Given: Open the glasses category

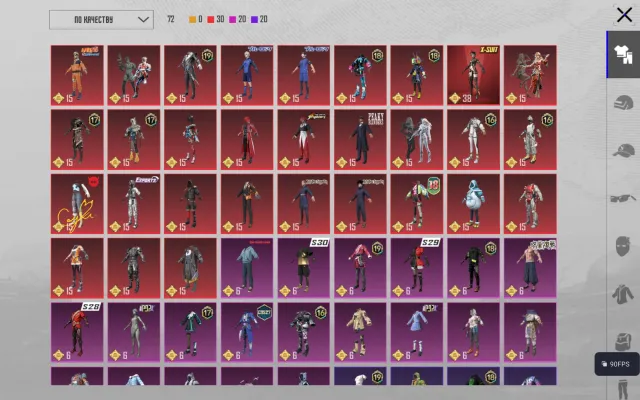Looking at the screenshot, I should [x=623, y=198].
